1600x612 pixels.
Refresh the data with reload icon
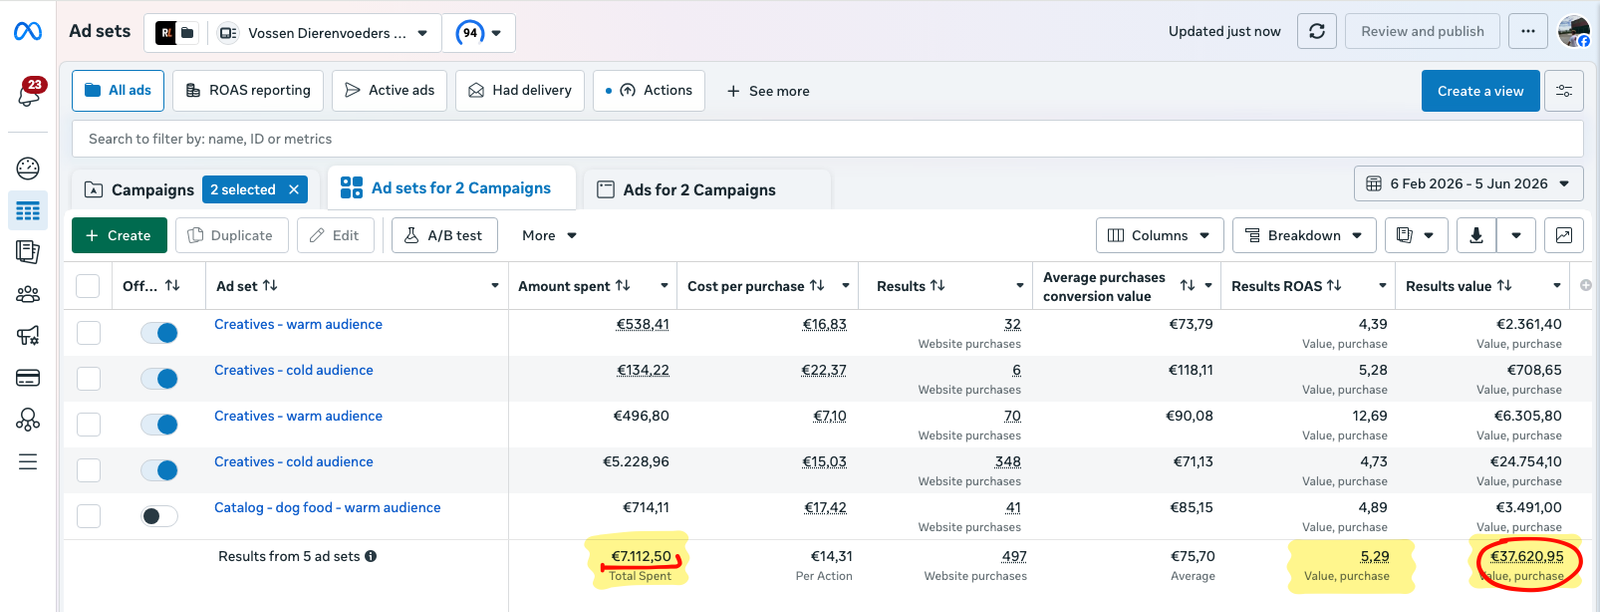click(1317, 32)
